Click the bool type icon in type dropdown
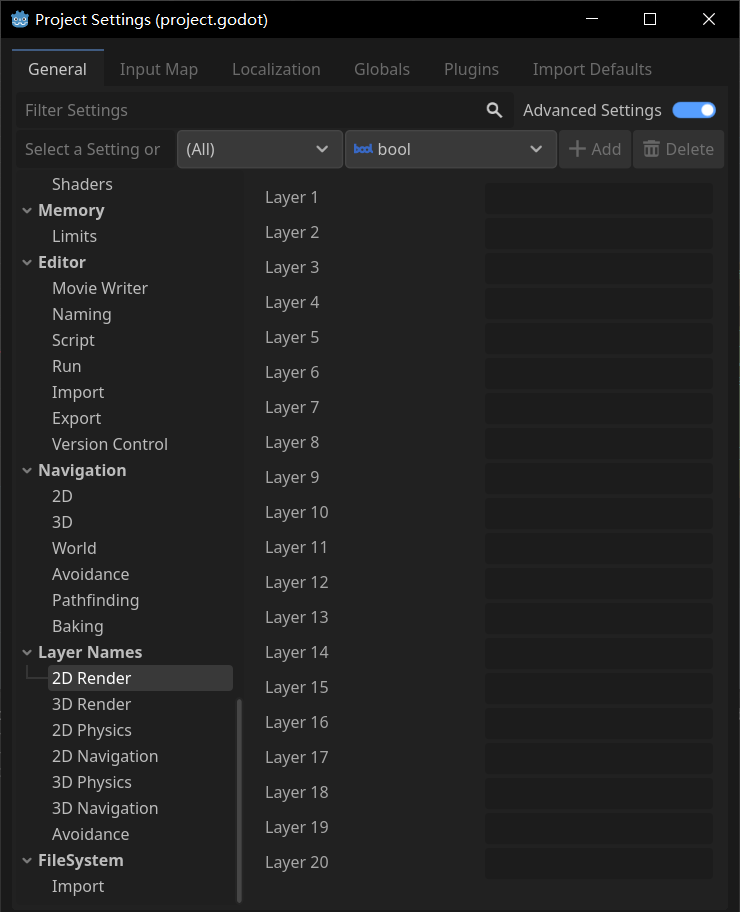The height and width of the screenshot is (912, 740). click(x=363, y=149)
